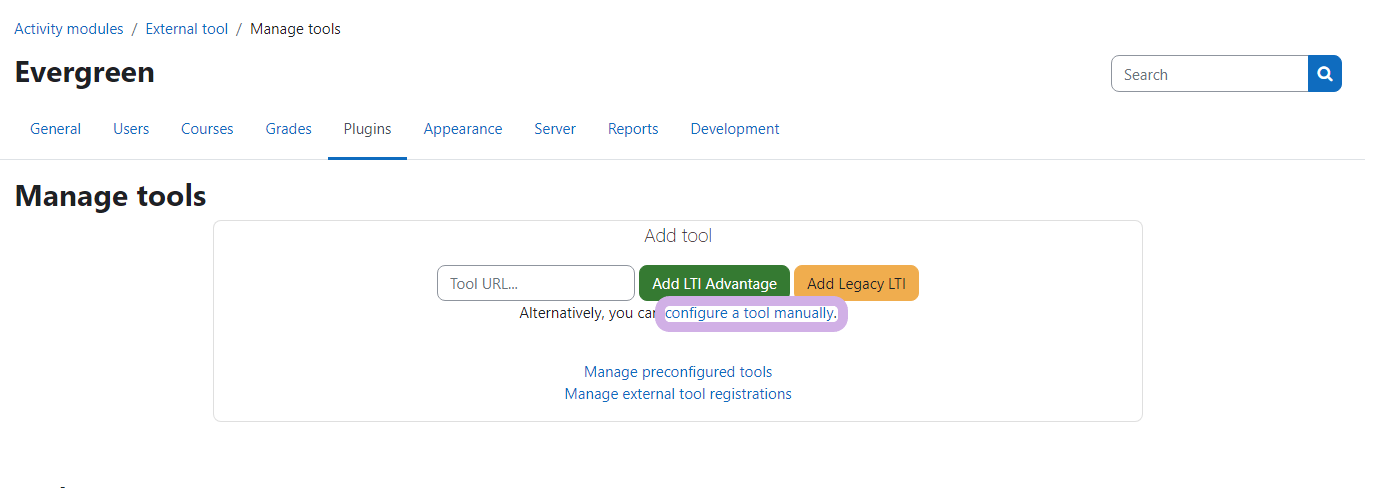Open Manage external tool registrations link

pos(678,394)
